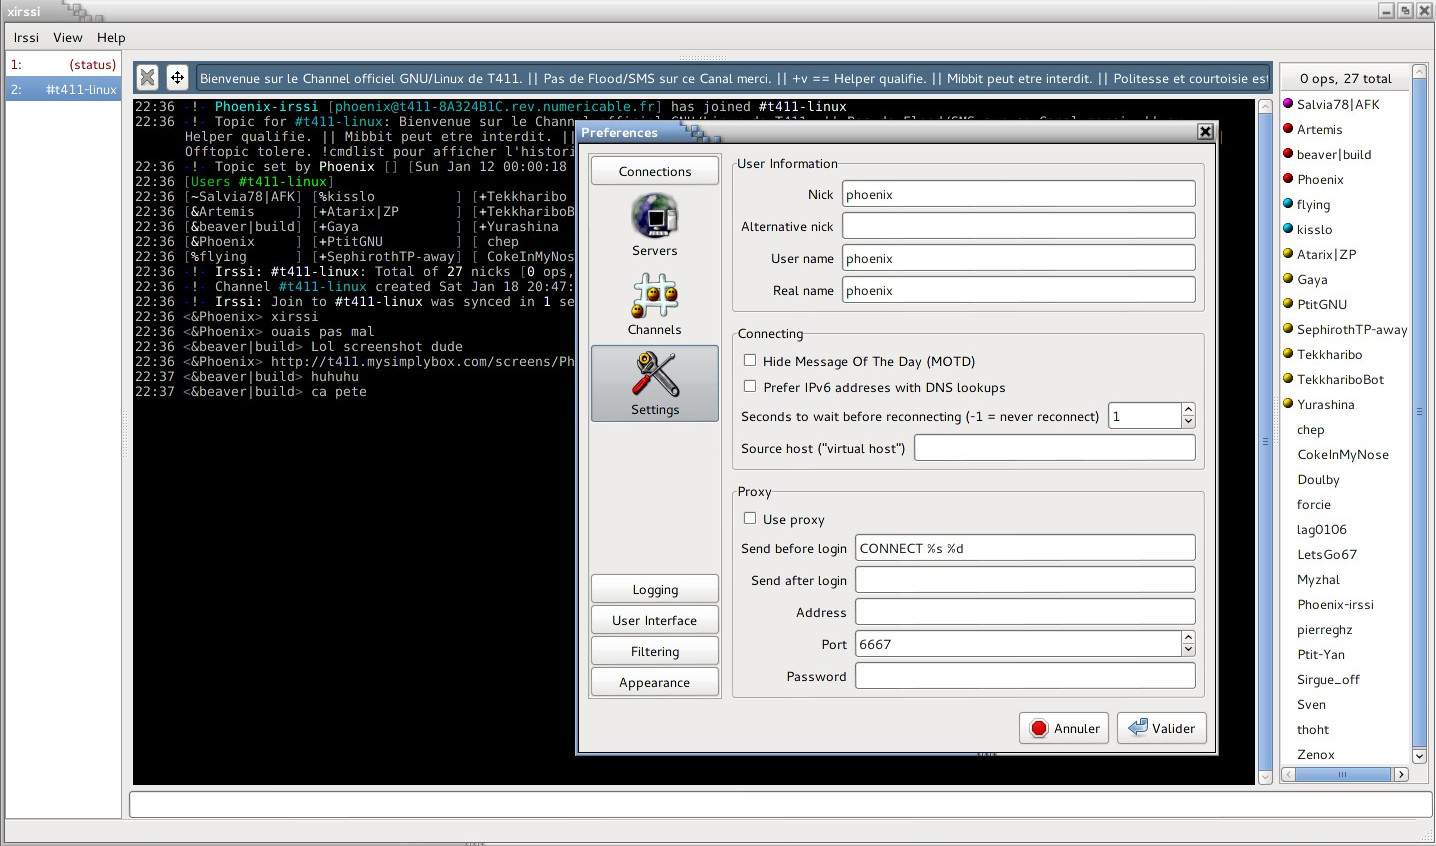Screen dimensions: 1436x846
Task: Increase the reconnect seconds spinner value
Action: tap(1188, 410)
